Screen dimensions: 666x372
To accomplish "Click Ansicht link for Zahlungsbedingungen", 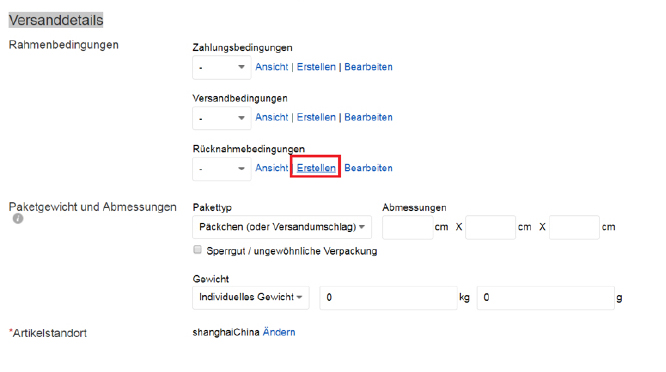I will tap(272, 67).
